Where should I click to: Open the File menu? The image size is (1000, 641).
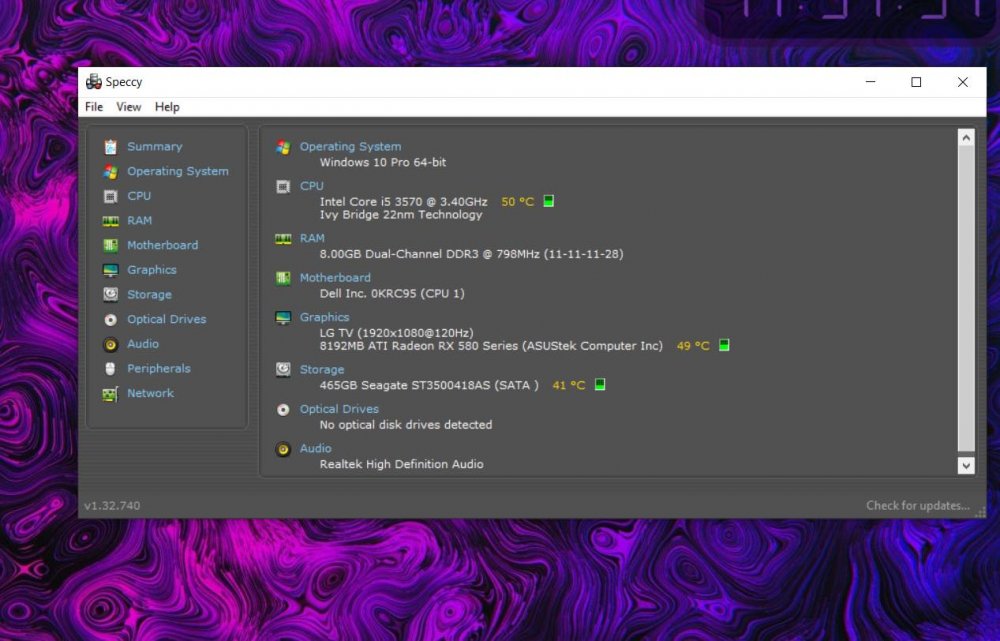click(x=94, y=107)
